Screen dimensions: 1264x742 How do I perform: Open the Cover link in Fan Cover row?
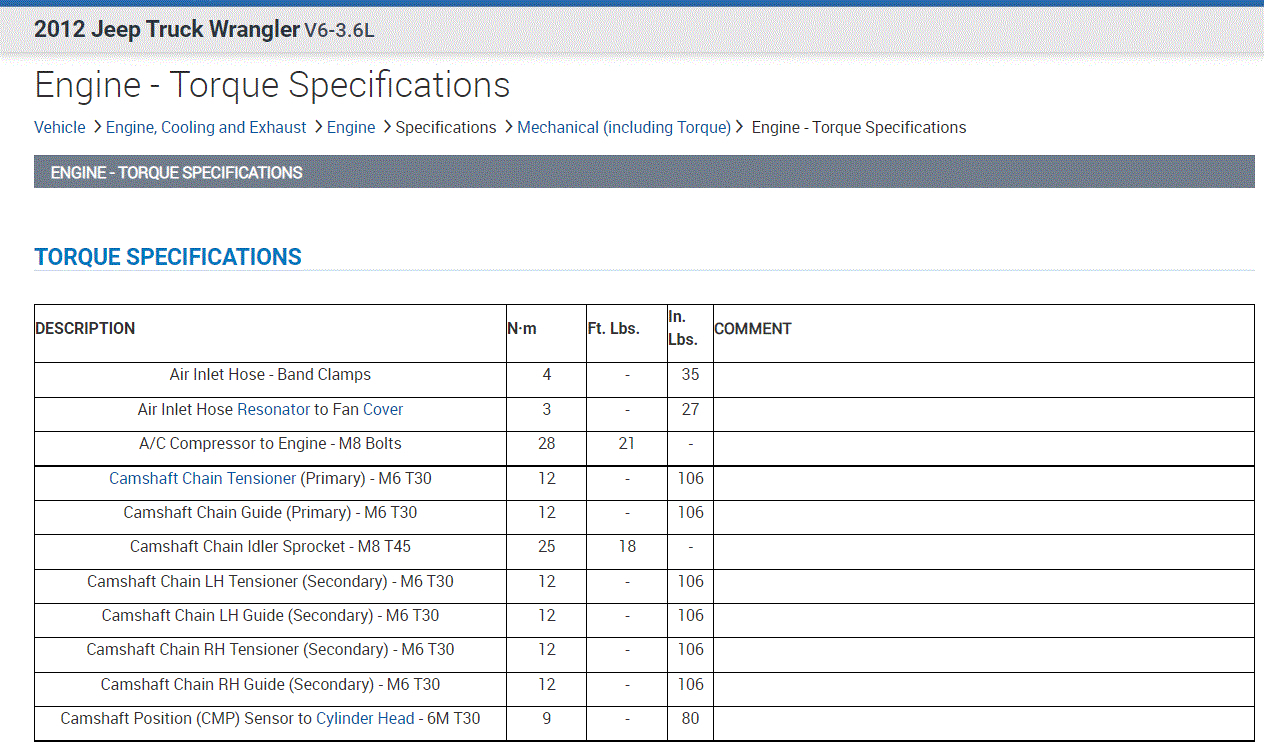(383, 409)
